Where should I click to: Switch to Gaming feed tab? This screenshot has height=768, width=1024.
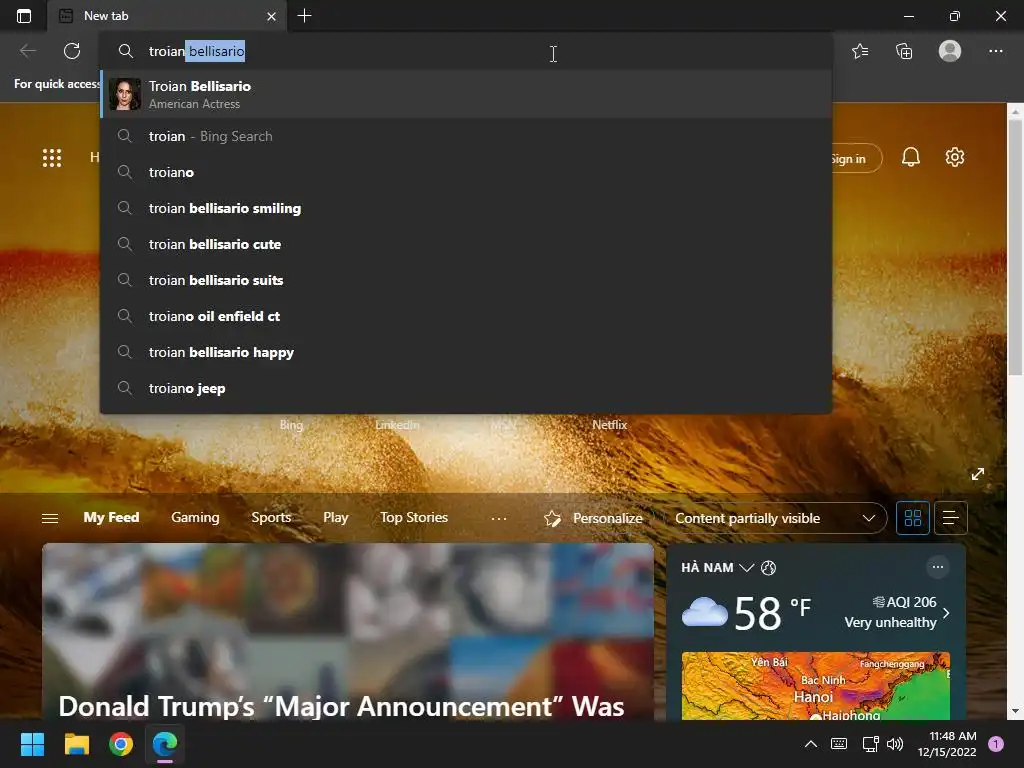point(195,517)
